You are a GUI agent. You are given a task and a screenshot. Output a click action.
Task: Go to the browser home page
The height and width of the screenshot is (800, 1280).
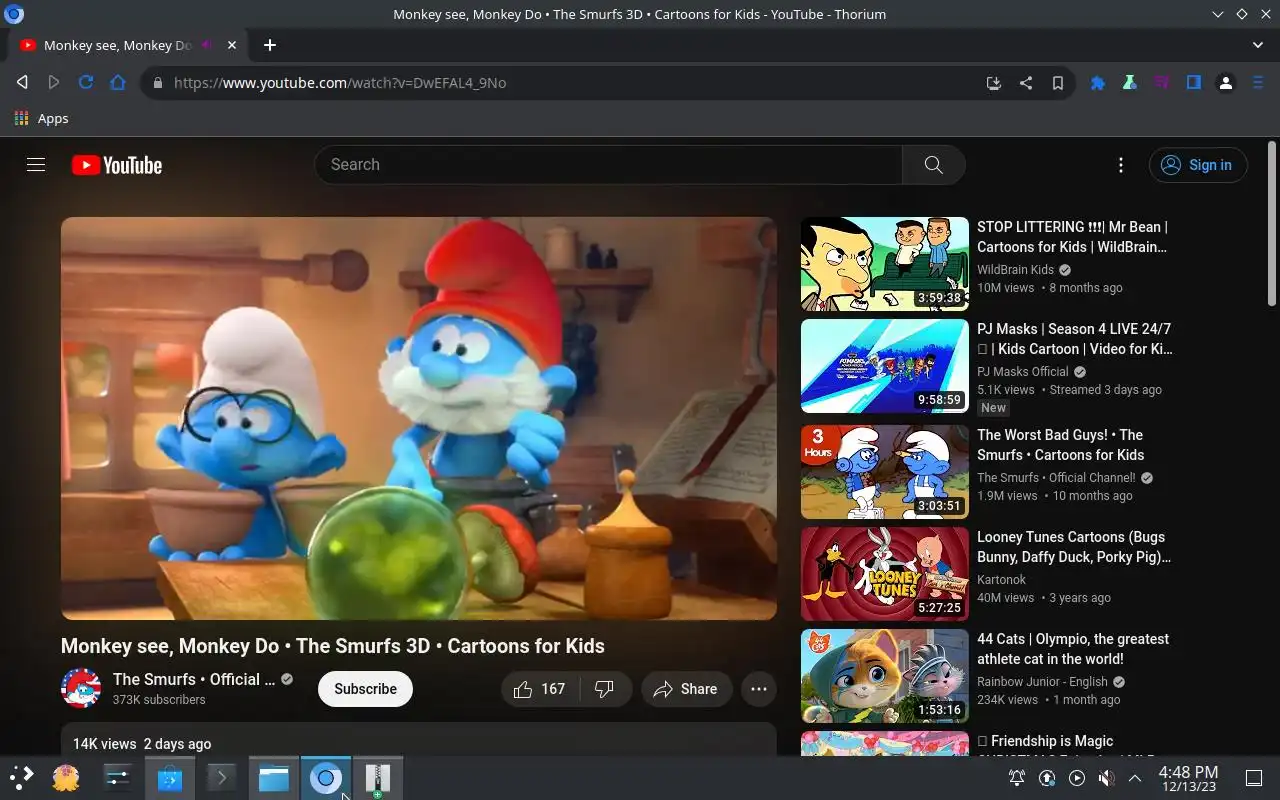pos(118,82)
